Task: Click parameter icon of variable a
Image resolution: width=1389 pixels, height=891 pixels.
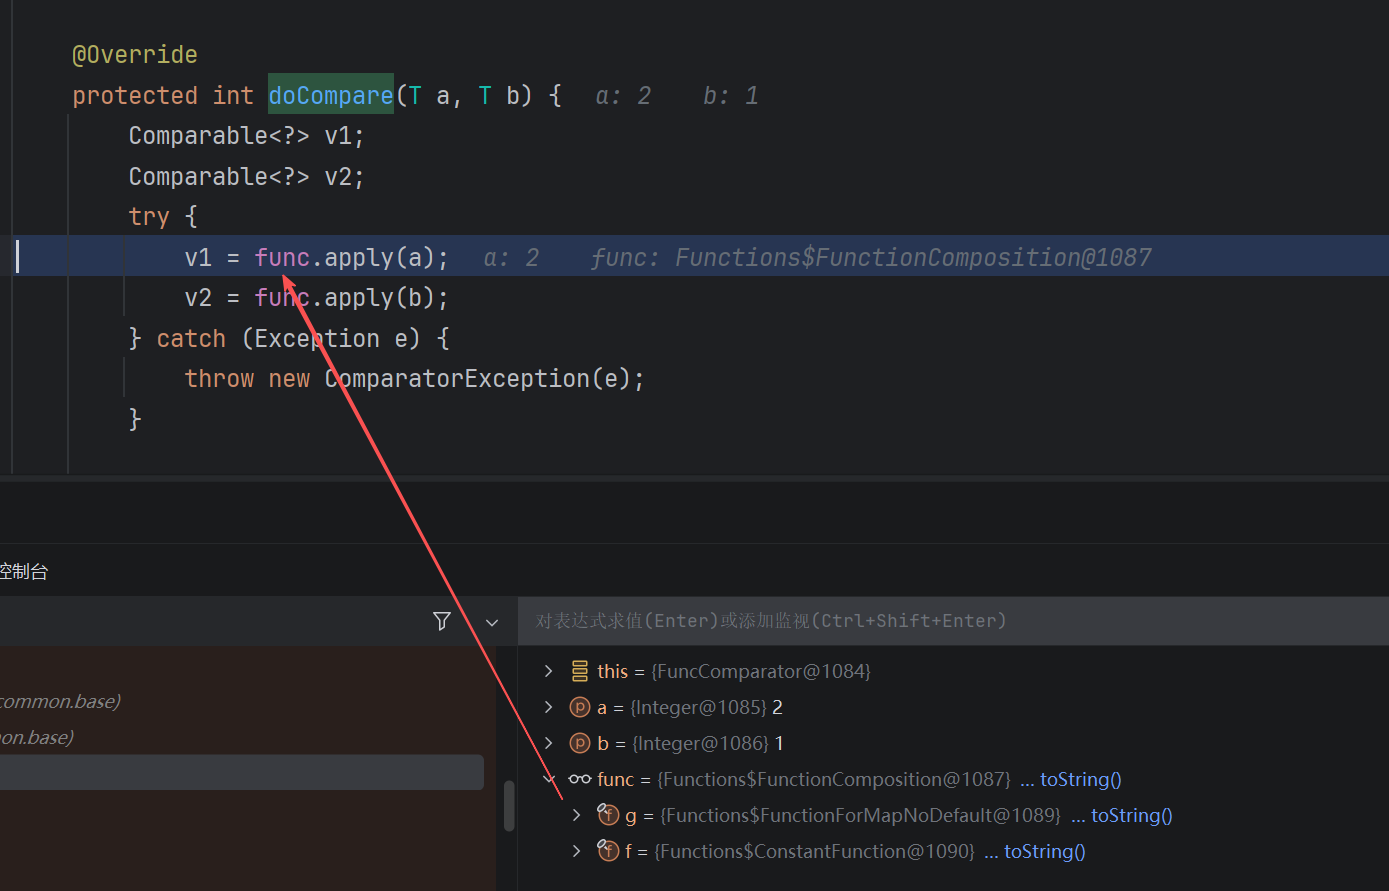Action: pos(580,707)
